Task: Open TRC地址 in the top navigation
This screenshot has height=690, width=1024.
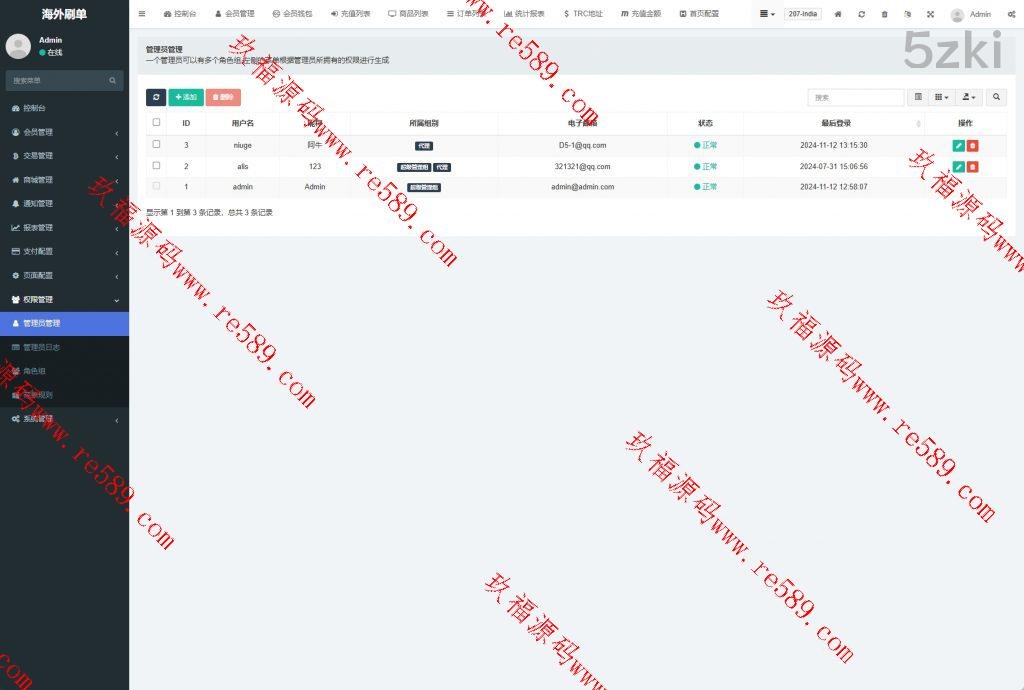Action: coord(583,14)
